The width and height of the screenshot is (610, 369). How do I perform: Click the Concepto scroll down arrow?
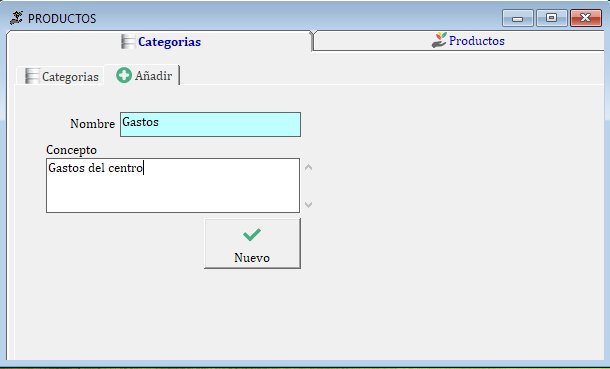[309, 204]
